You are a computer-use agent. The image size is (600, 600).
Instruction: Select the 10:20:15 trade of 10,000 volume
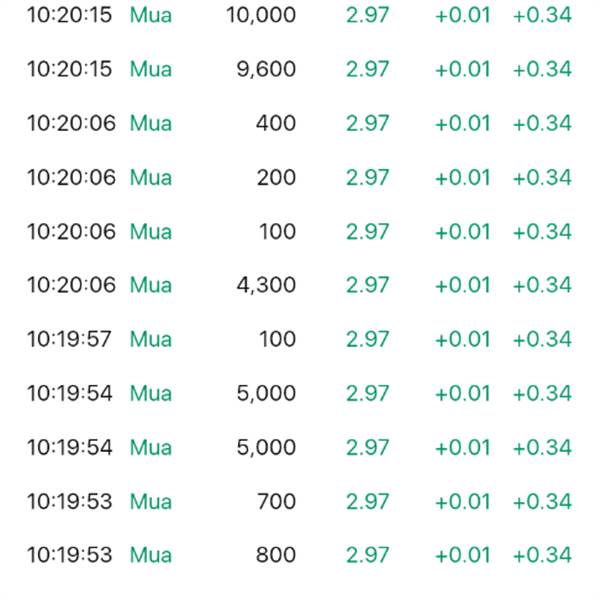[x=300, y=15]
